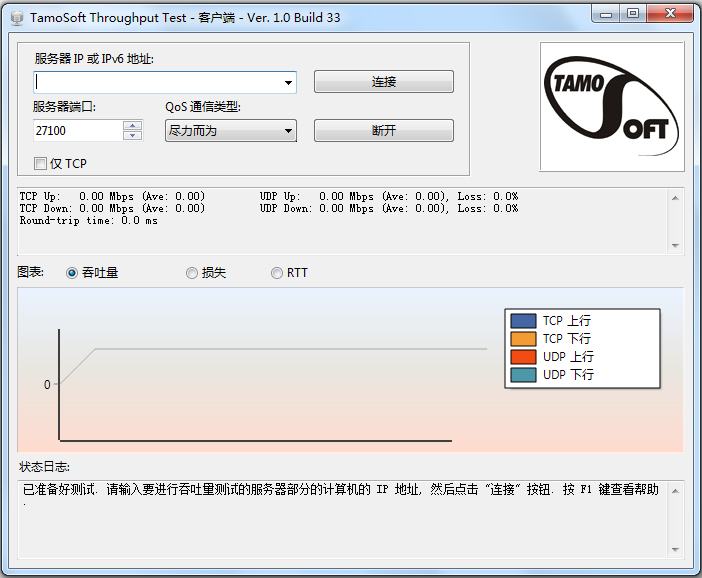The height and width of the screenshot is (578, 702).
Task: Click the 'UDP Up: 0.00 Mbps' statistics line
Action: click(389, 197)
